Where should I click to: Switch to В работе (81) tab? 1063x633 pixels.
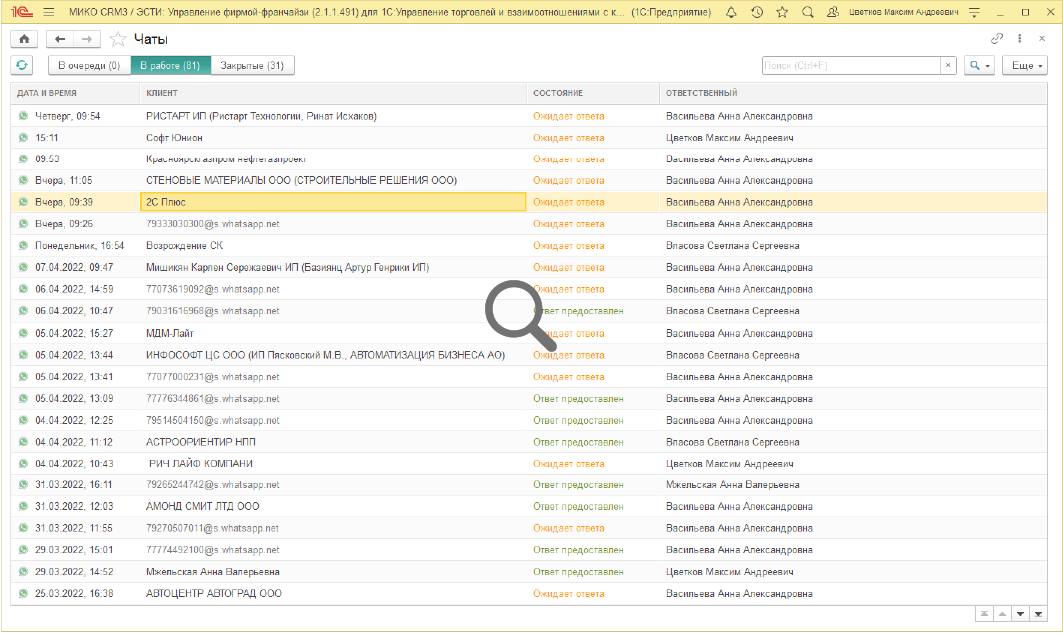click(170, 66)
